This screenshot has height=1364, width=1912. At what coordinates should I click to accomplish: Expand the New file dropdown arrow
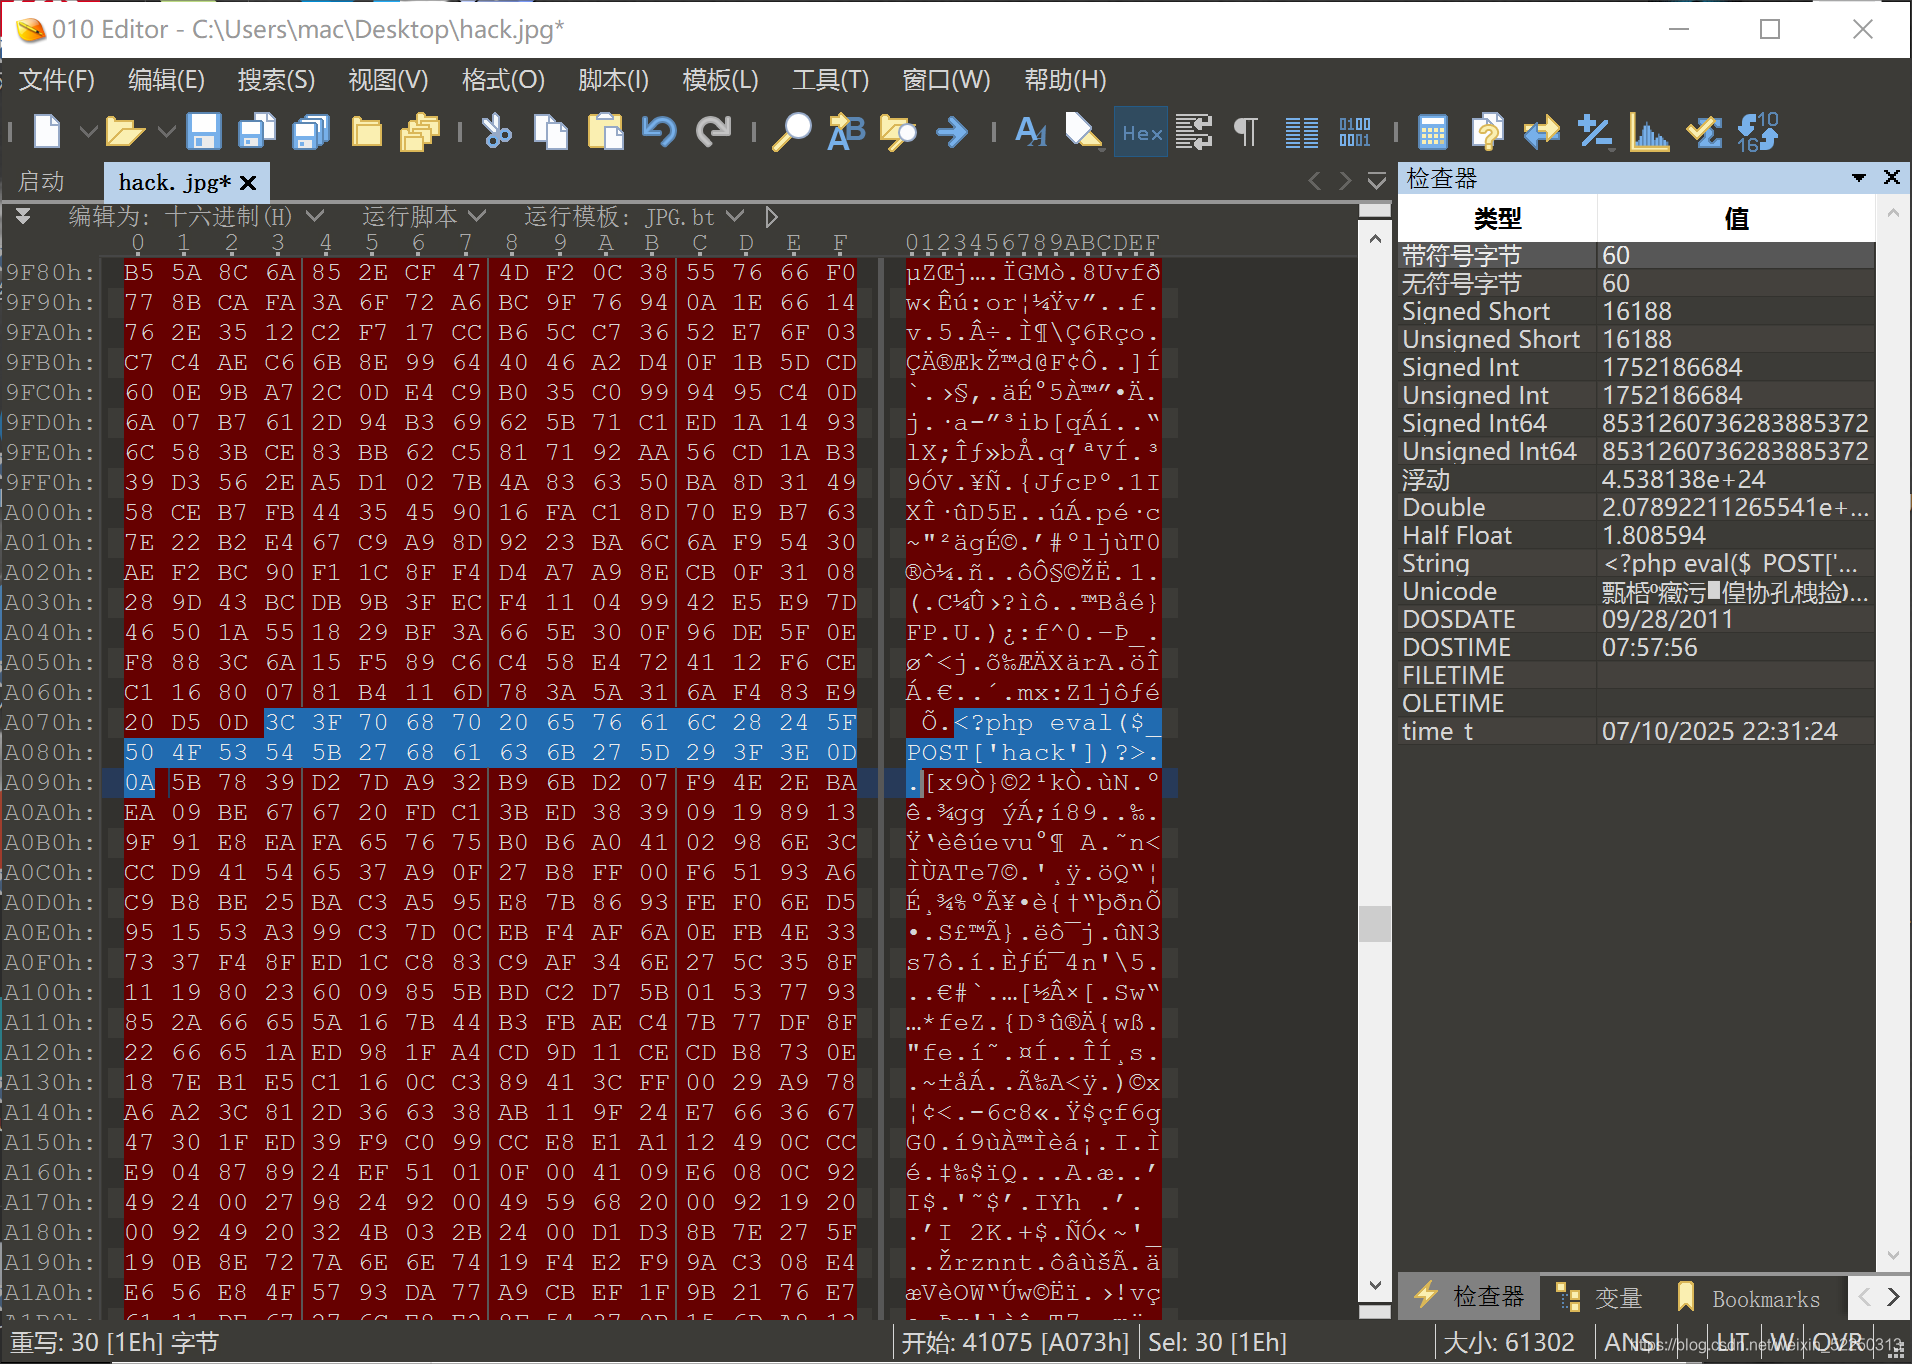88,131
